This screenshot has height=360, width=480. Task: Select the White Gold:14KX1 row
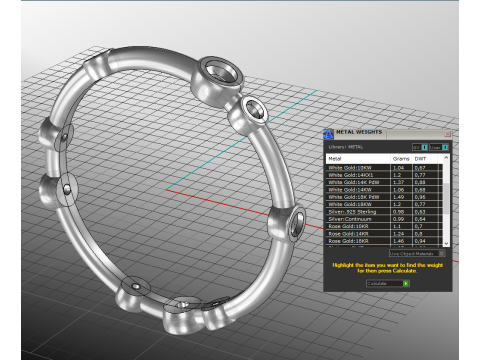tap(384, 175)
